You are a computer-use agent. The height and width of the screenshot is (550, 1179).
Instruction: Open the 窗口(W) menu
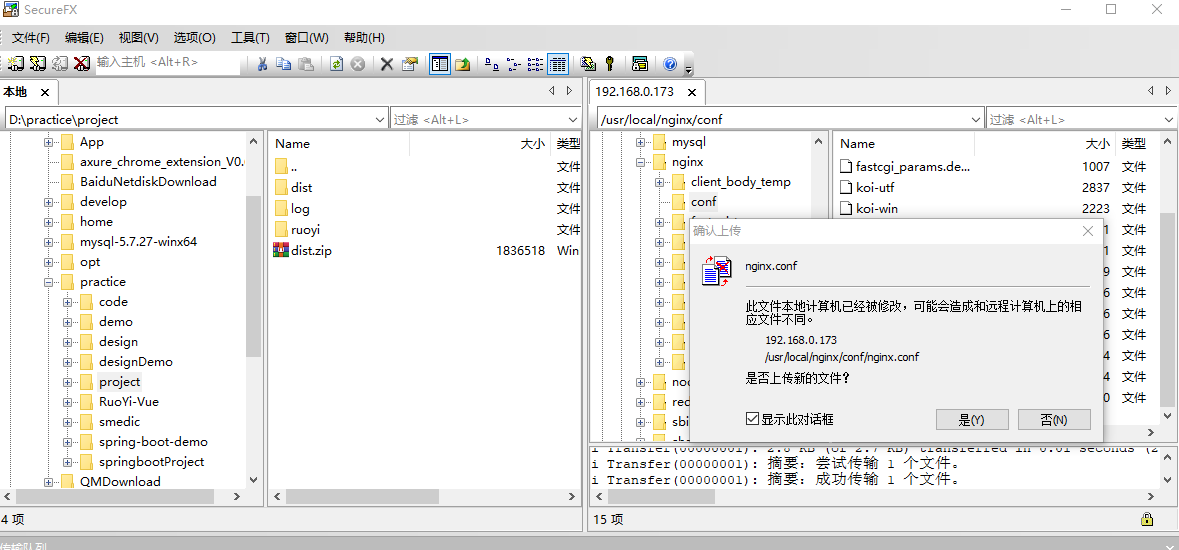(x=307, y=38)
